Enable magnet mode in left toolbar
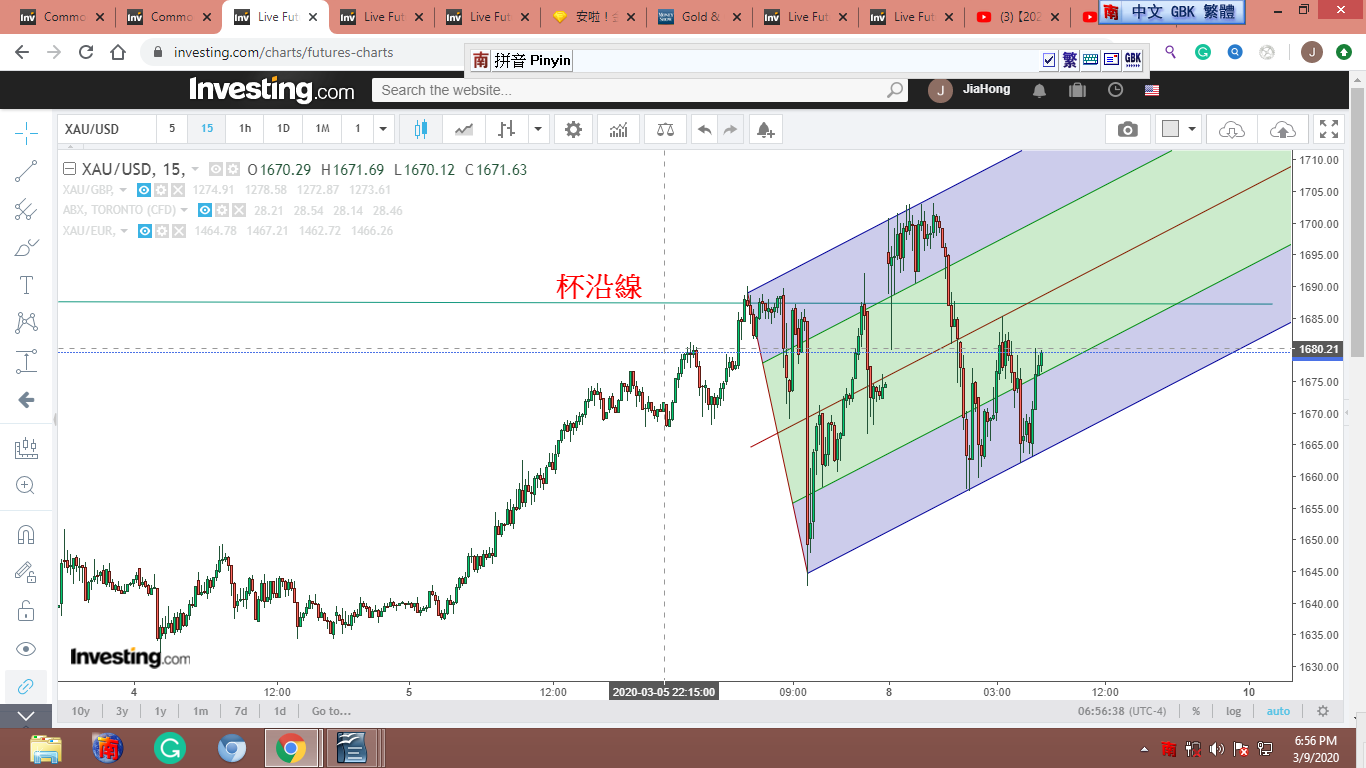1366x768 pixels. [x=27, y=535]
